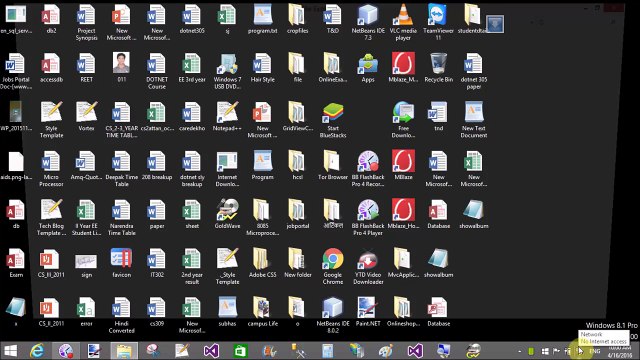The height and width of the screenshot is (360, 640).
Task: Select the dotnet 305 paper document
Action: (473, 64)
